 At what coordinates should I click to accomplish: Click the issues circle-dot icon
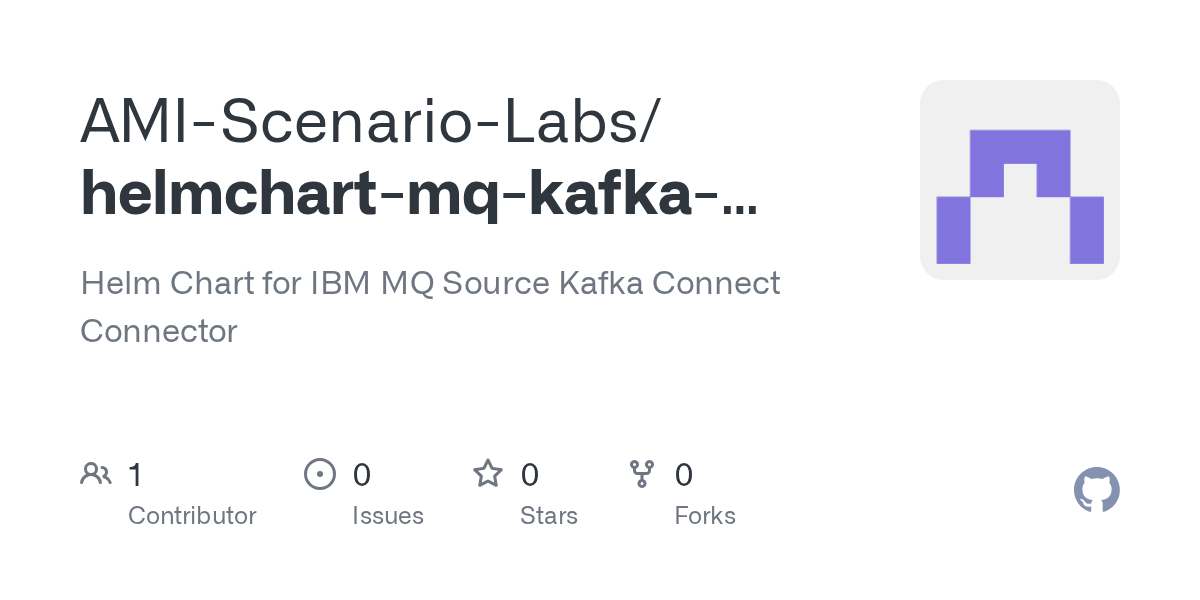[x=319, y=474]
